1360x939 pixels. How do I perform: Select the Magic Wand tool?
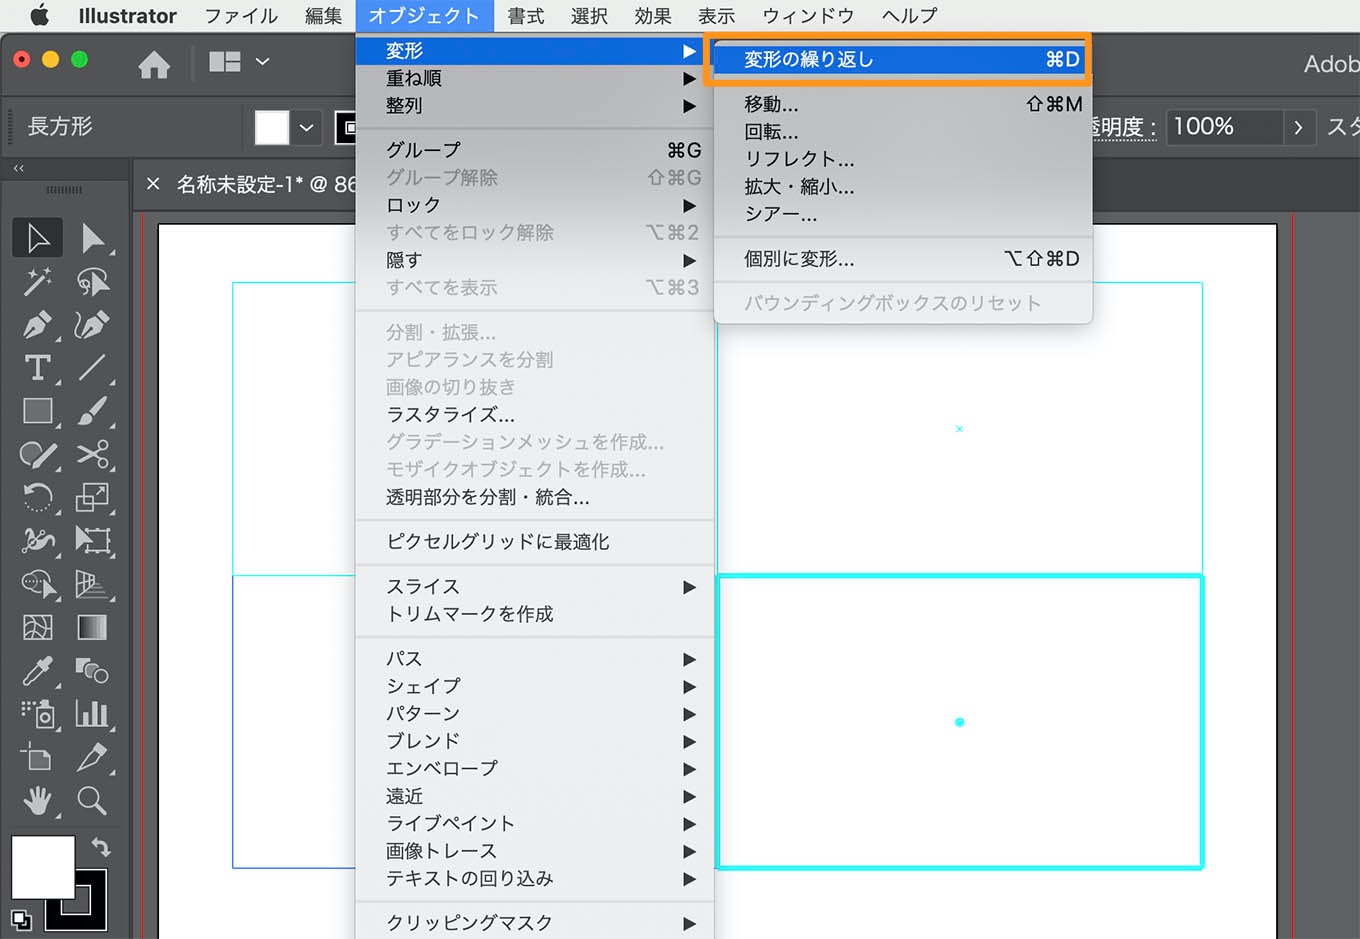tap(38, 282)
